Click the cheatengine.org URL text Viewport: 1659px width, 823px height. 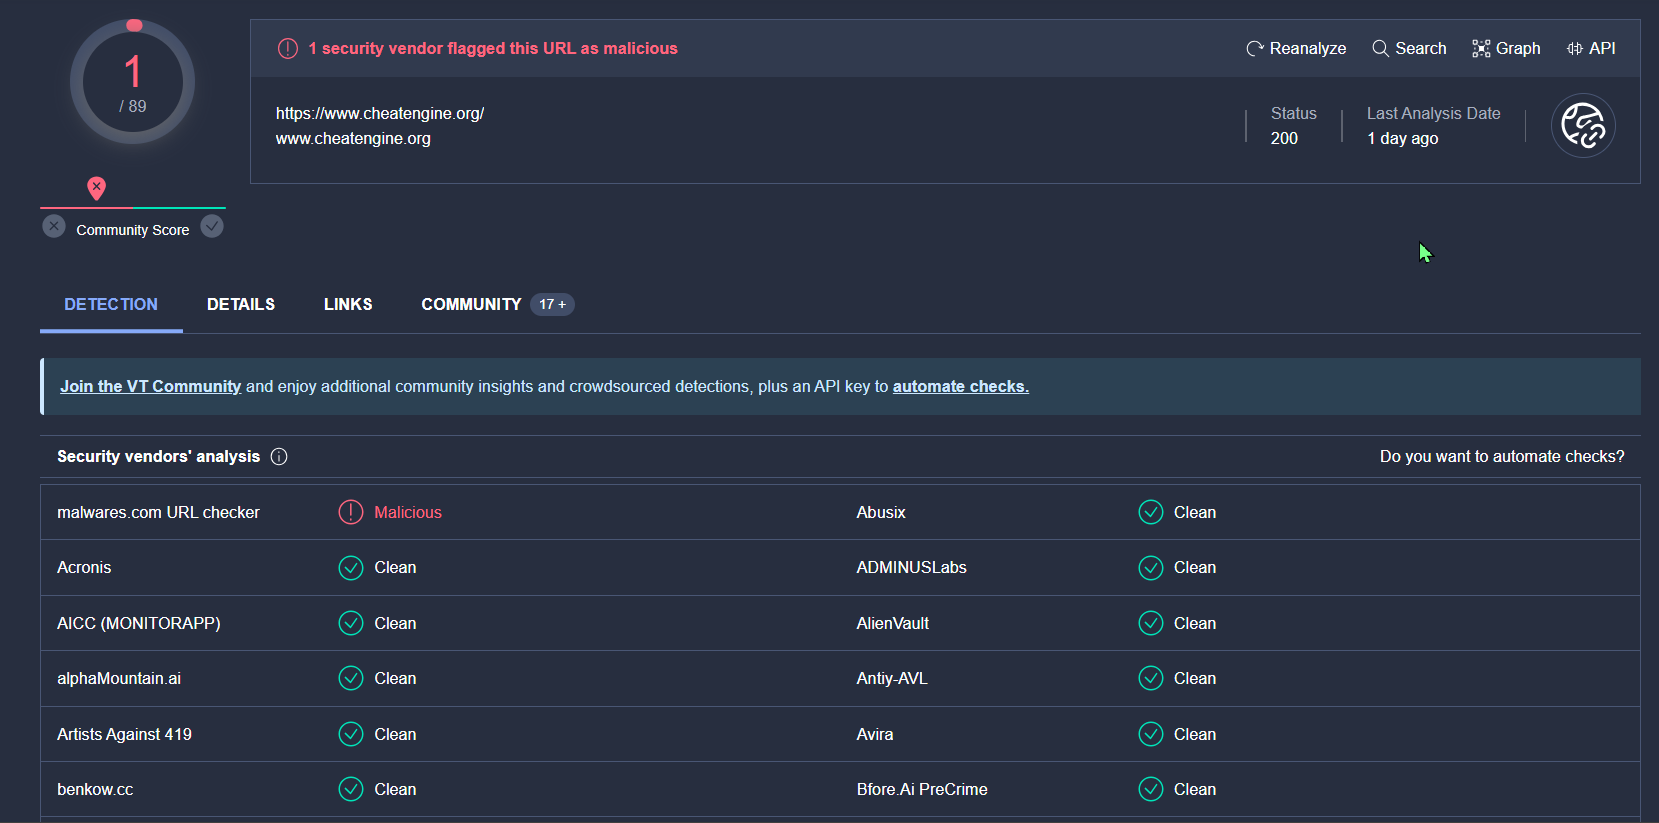tap(380, 113)
